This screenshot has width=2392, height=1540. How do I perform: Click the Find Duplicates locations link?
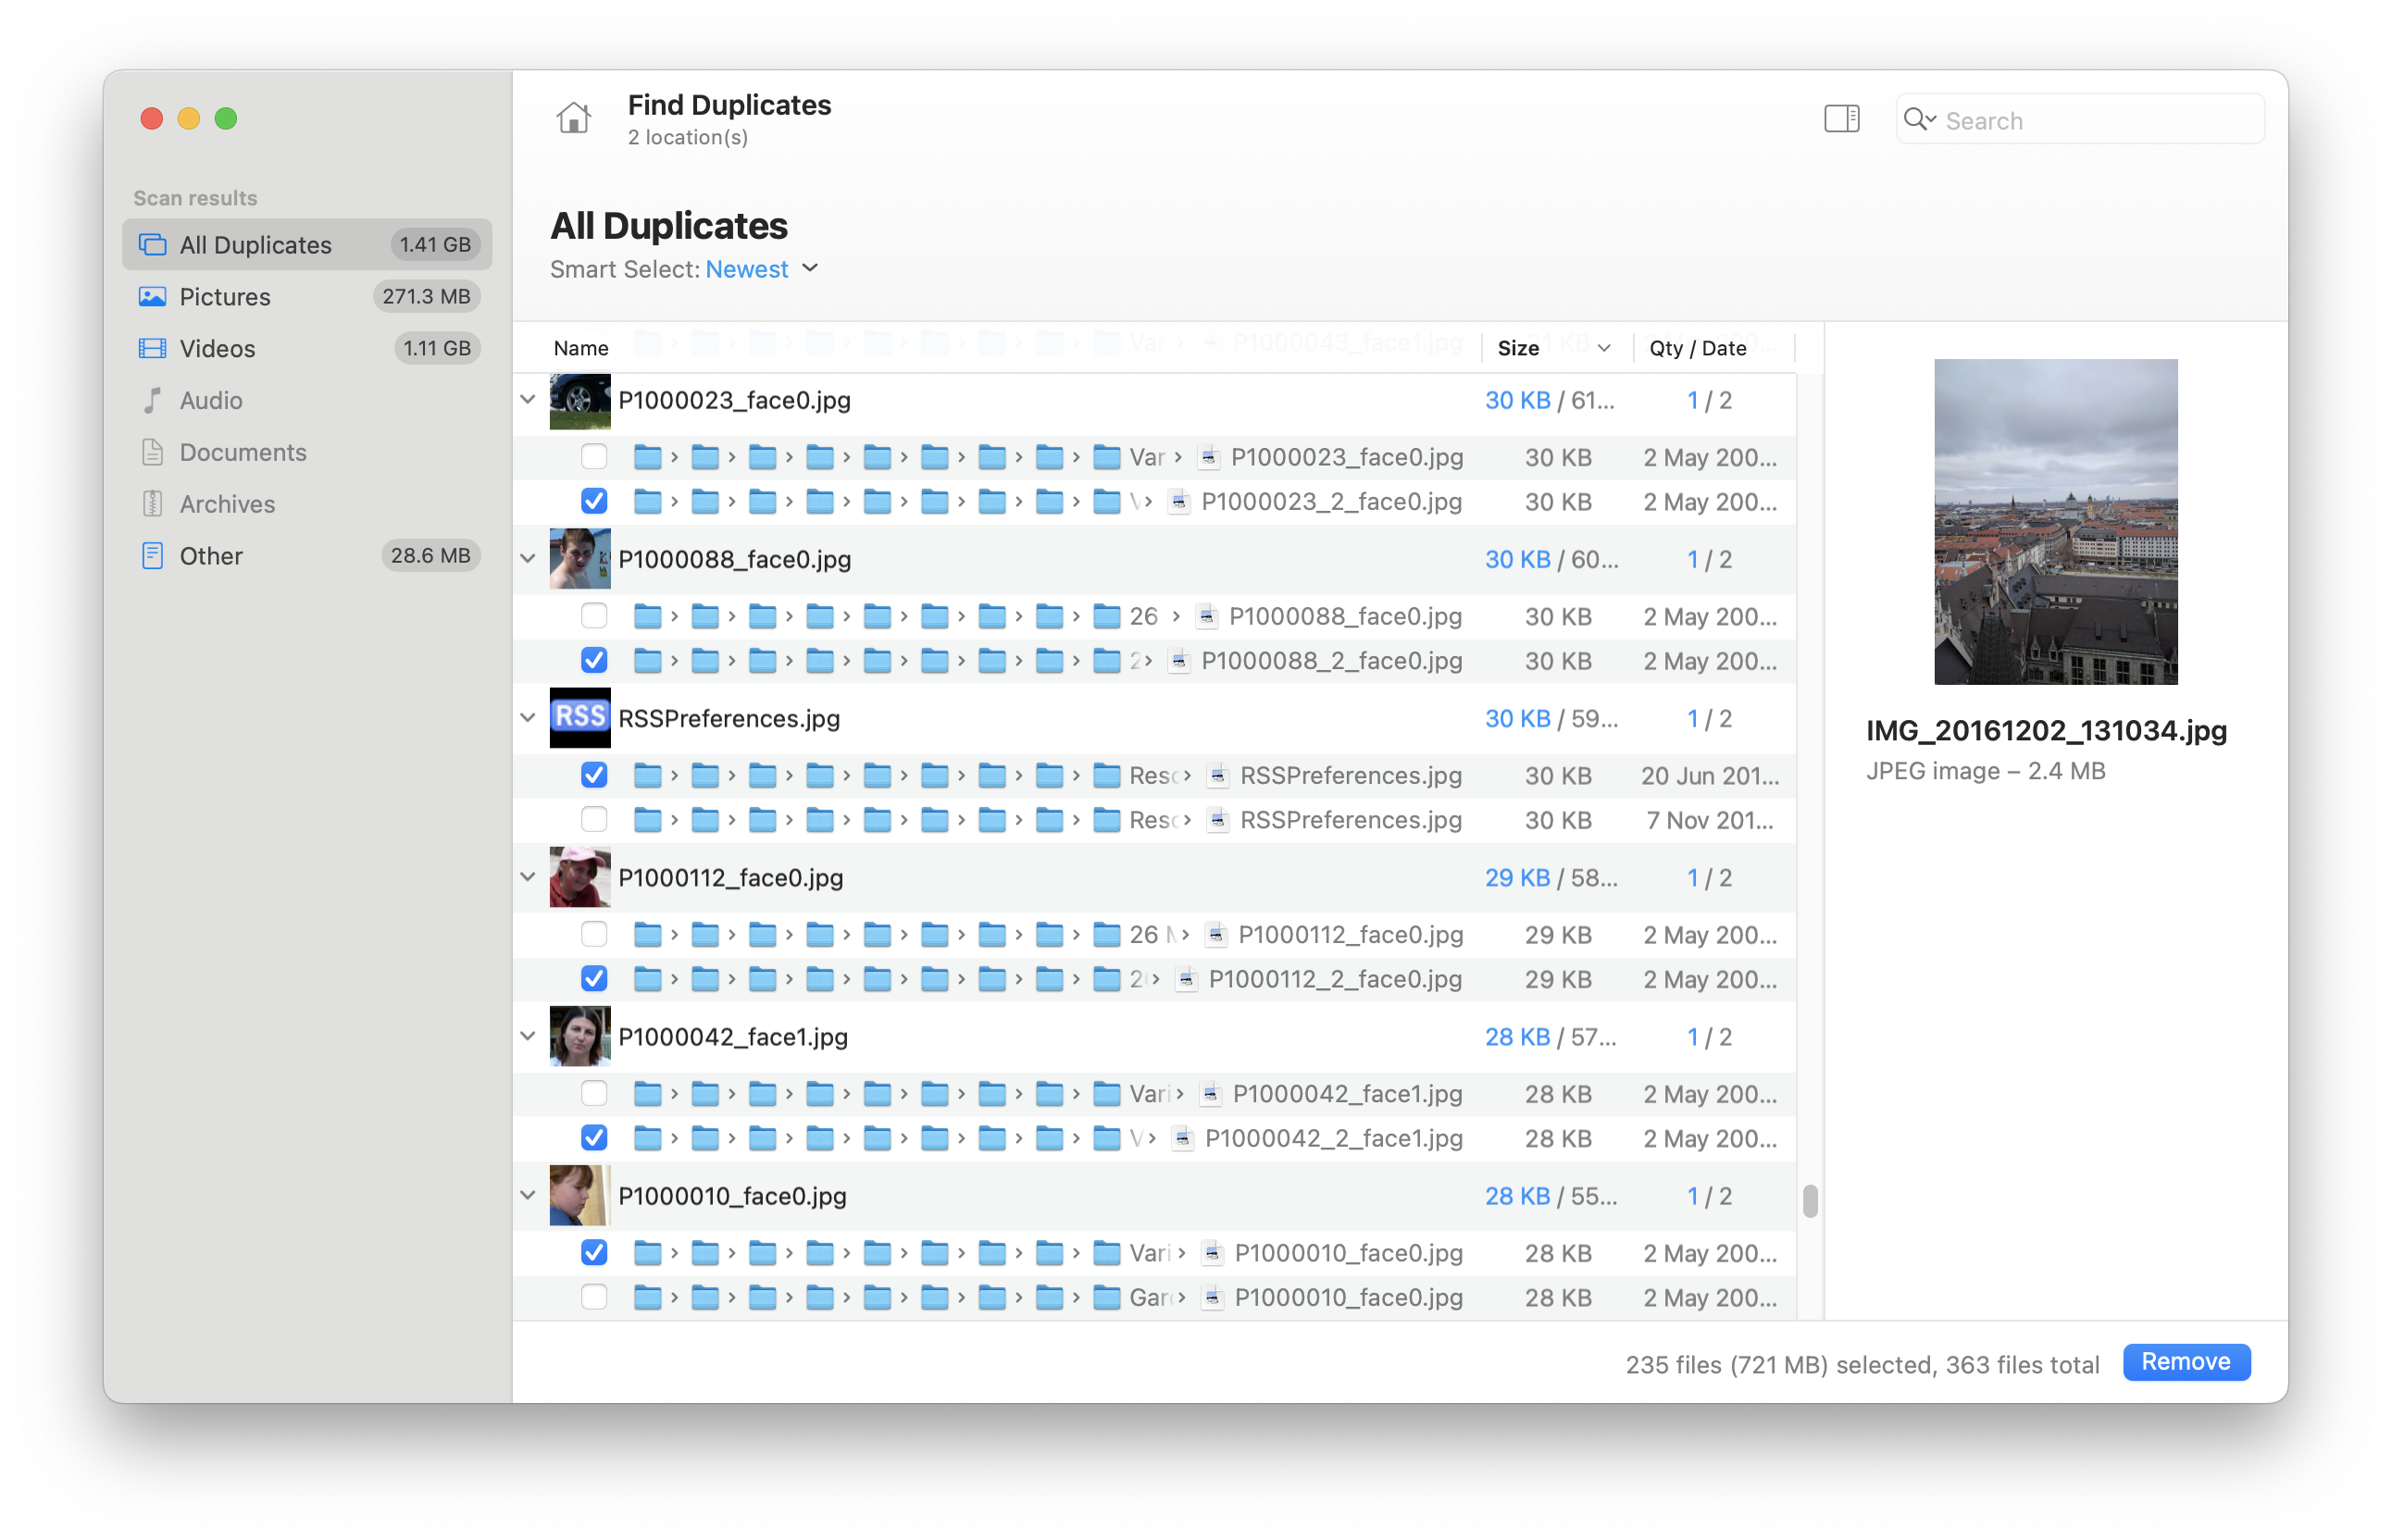tap(687, 137)
